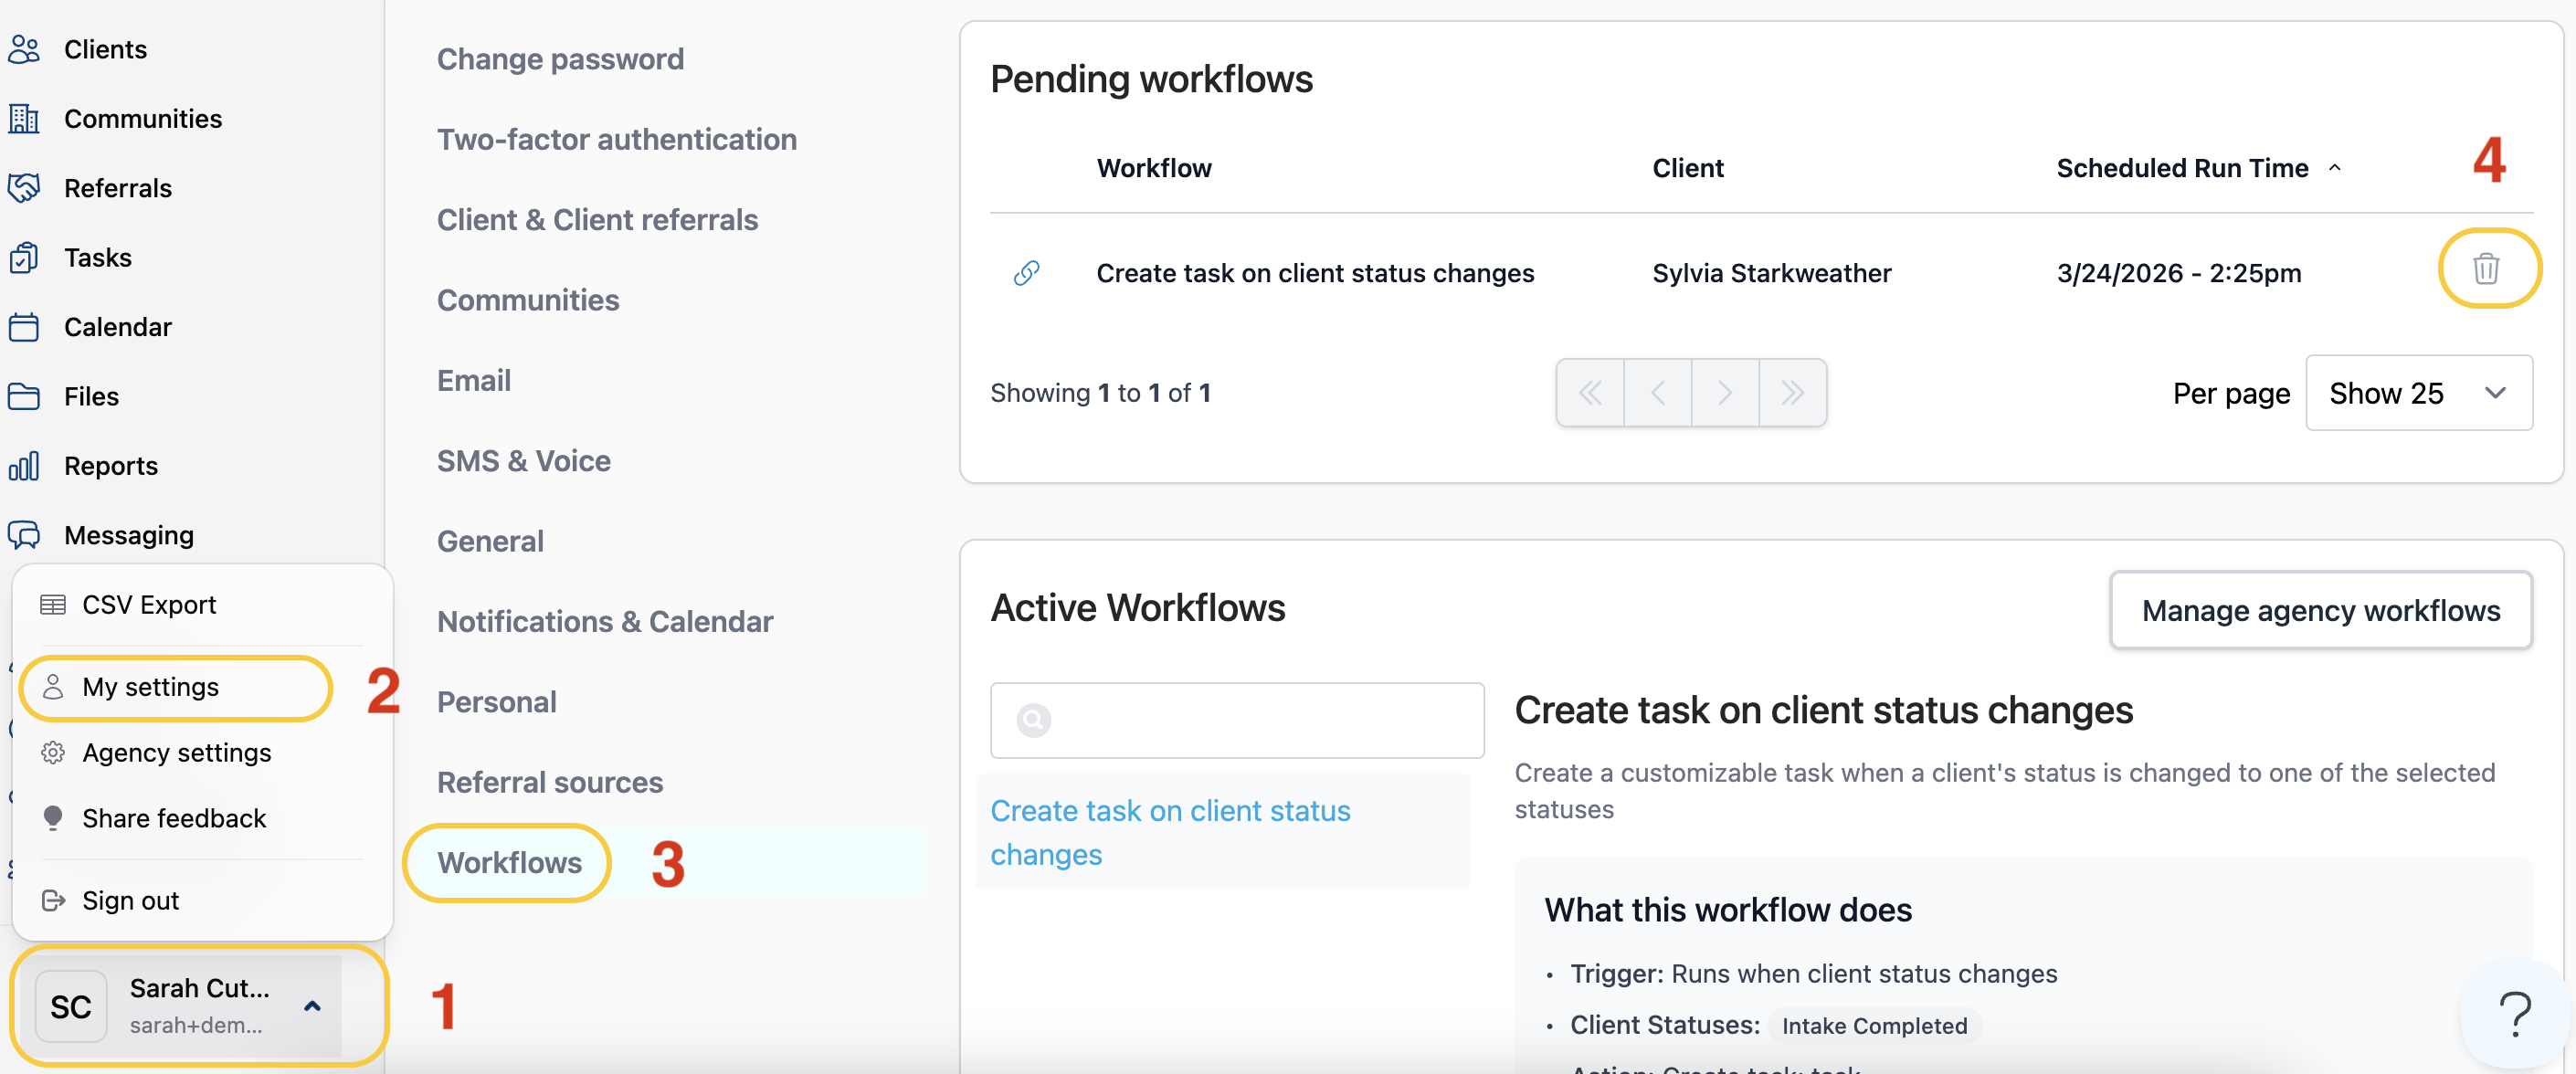Image resolution: width=2576 pixels, height=1074 pixels.
Task: Select My settings in user menu
Action: pos(150,687)
